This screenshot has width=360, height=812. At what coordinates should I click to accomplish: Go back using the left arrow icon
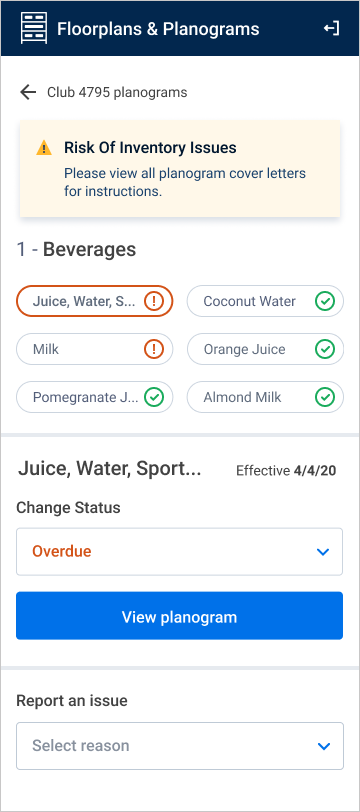(x=28, y=92)
